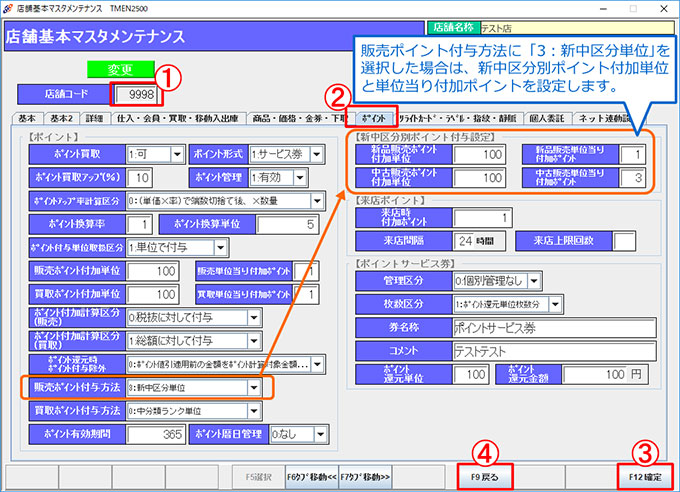The width and height of the screenshot is (680, 492).
Task: Expand the ポイント管理 dropdown
Action: pyautogui.click(x=299, y=177)
